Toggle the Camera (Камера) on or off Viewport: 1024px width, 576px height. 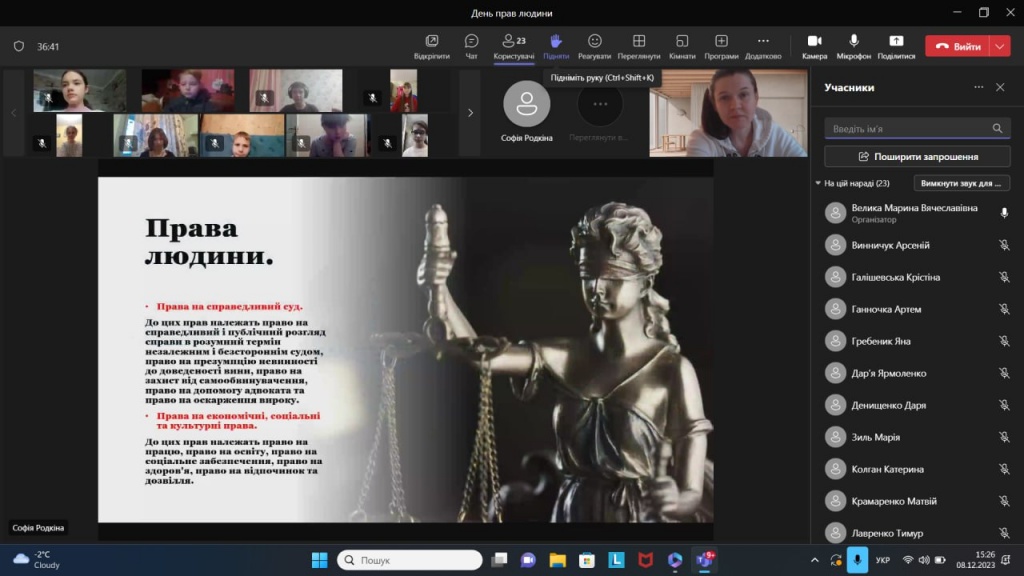[x=814, y=46]
